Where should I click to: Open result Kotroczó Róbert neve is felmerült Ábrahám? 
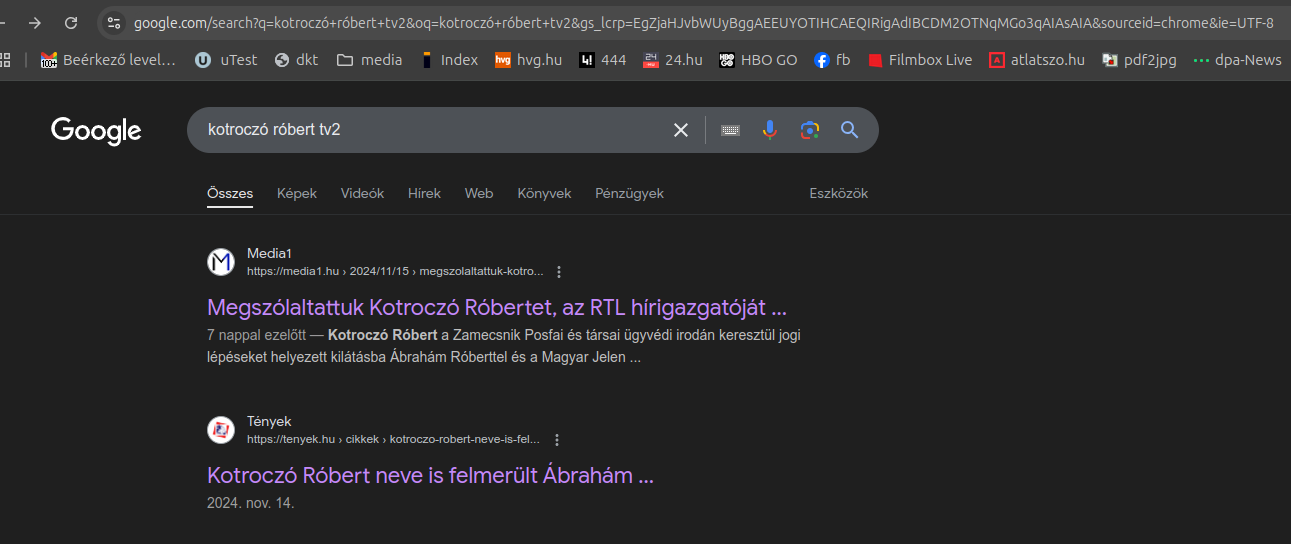430,475
